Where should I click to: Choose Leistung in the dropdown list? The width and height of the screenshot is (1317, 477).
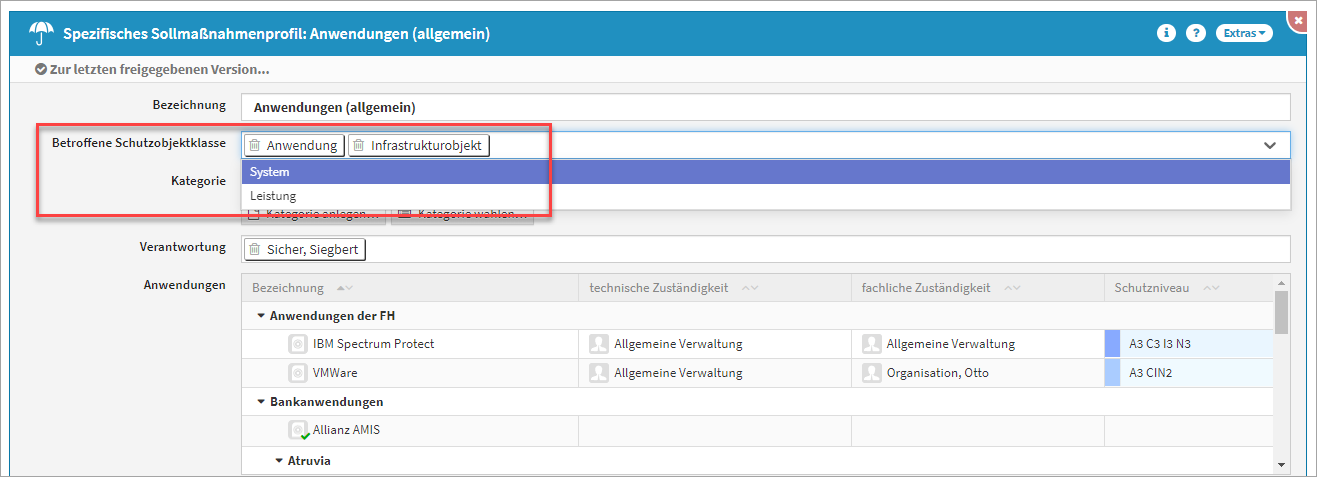273,196
